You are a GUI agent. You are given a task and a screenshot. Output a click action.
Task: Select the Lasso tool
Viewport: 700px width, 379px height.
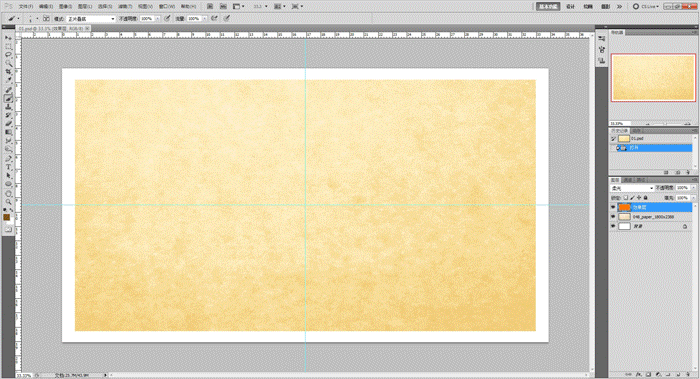(x=8, y=54)
